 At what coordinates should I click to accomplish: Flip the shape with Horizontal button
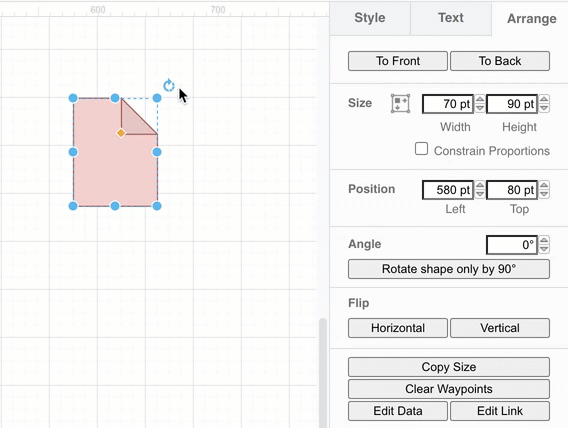(x=398, y=328)
